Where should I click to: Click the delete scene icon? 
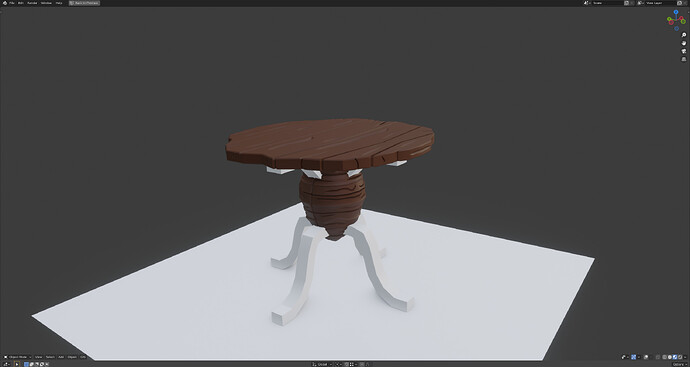pyautogui.click(x=632, y=3)
